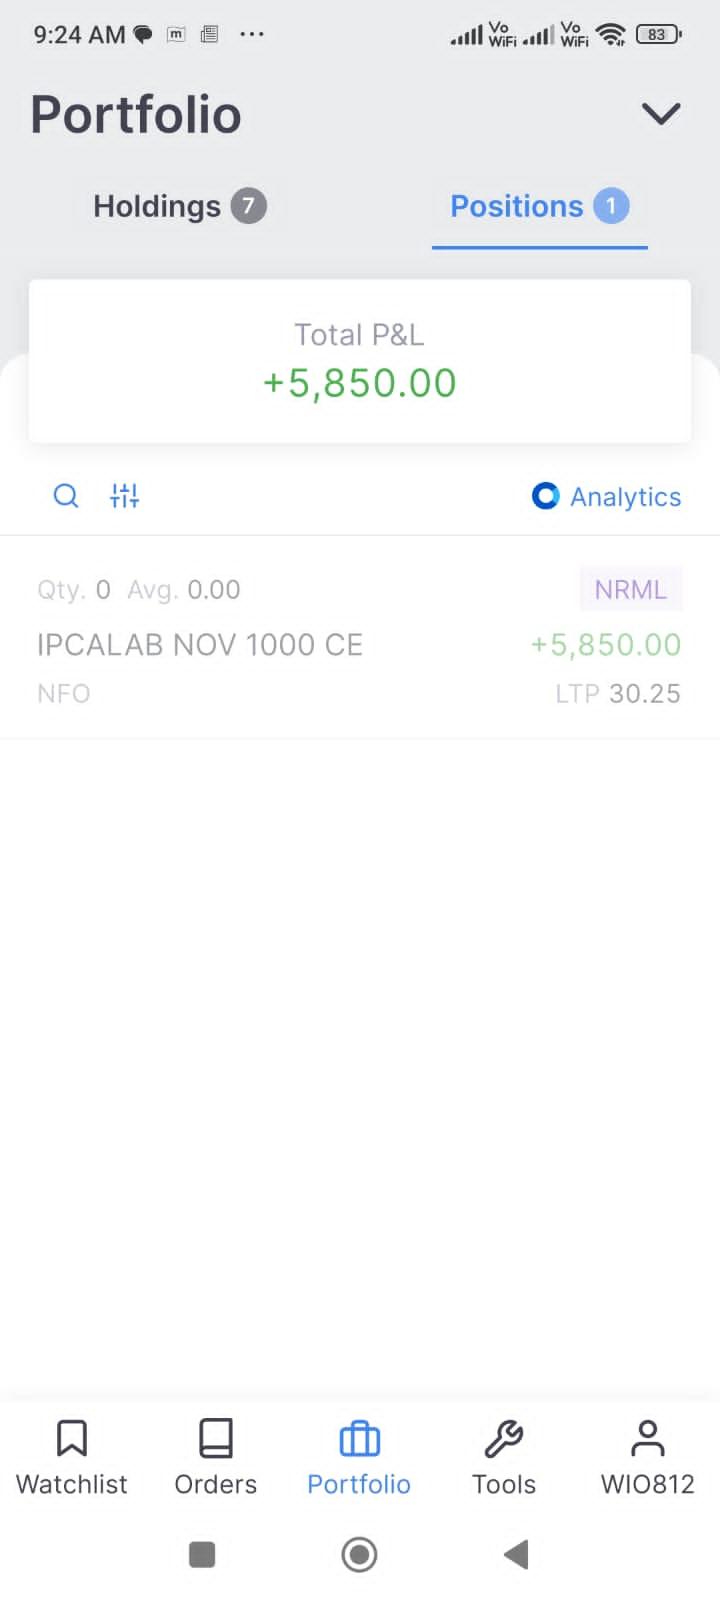Tap the Total P&L card
The image size is (720, 1600).
360,361
